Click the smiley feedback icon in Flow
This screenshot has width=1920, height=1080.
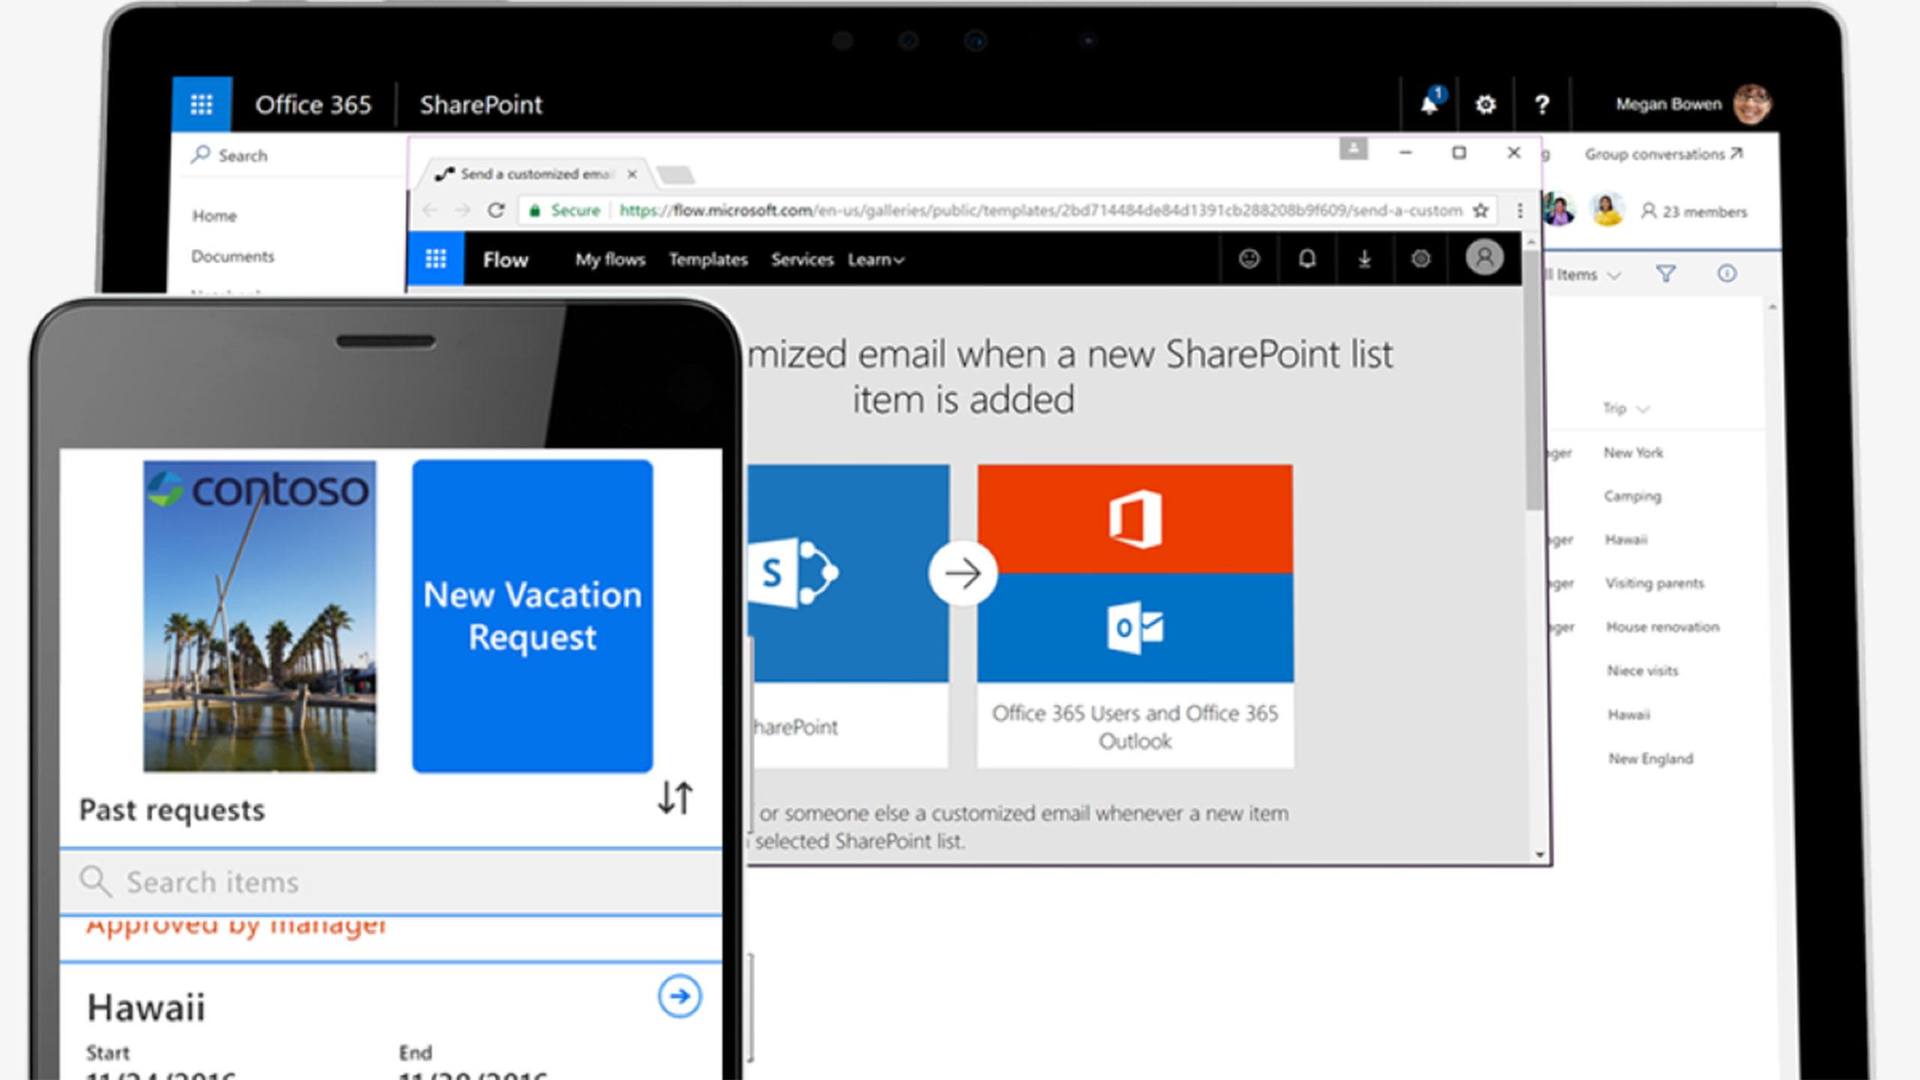(x=1249, y=259)
